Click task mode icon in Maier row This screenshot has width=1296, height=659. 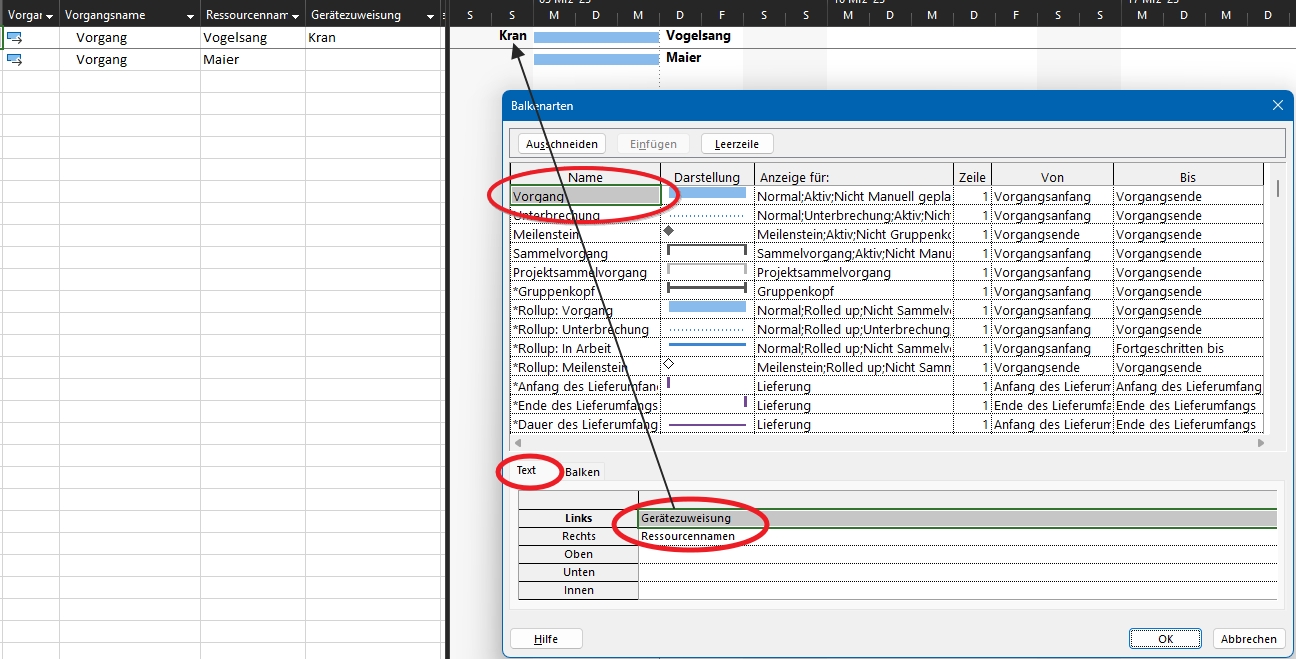point(14,59)
